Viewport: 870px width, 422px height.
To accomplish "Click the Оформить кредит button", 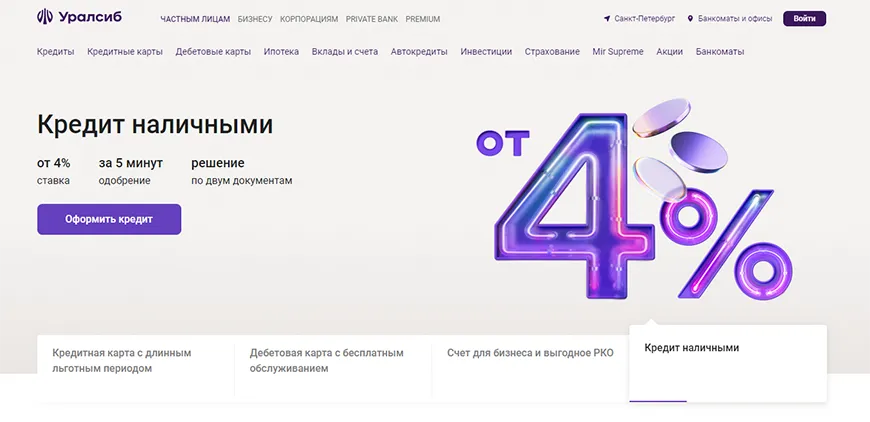I will pos(109,219).
